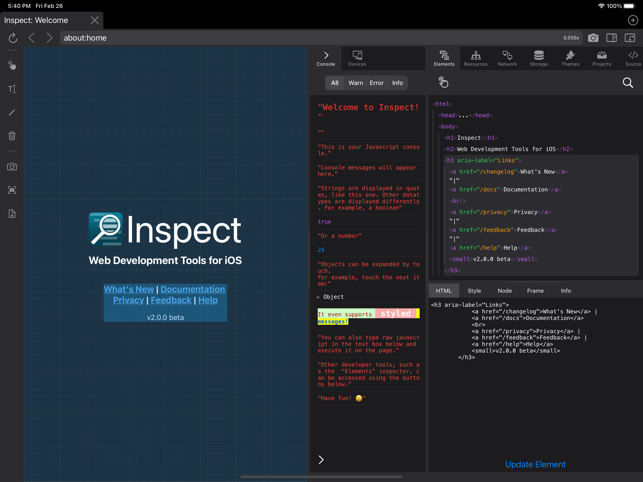This screenshot has width=643, height=482.
Task: Select the Style tab
Action: tap(474, 291)
